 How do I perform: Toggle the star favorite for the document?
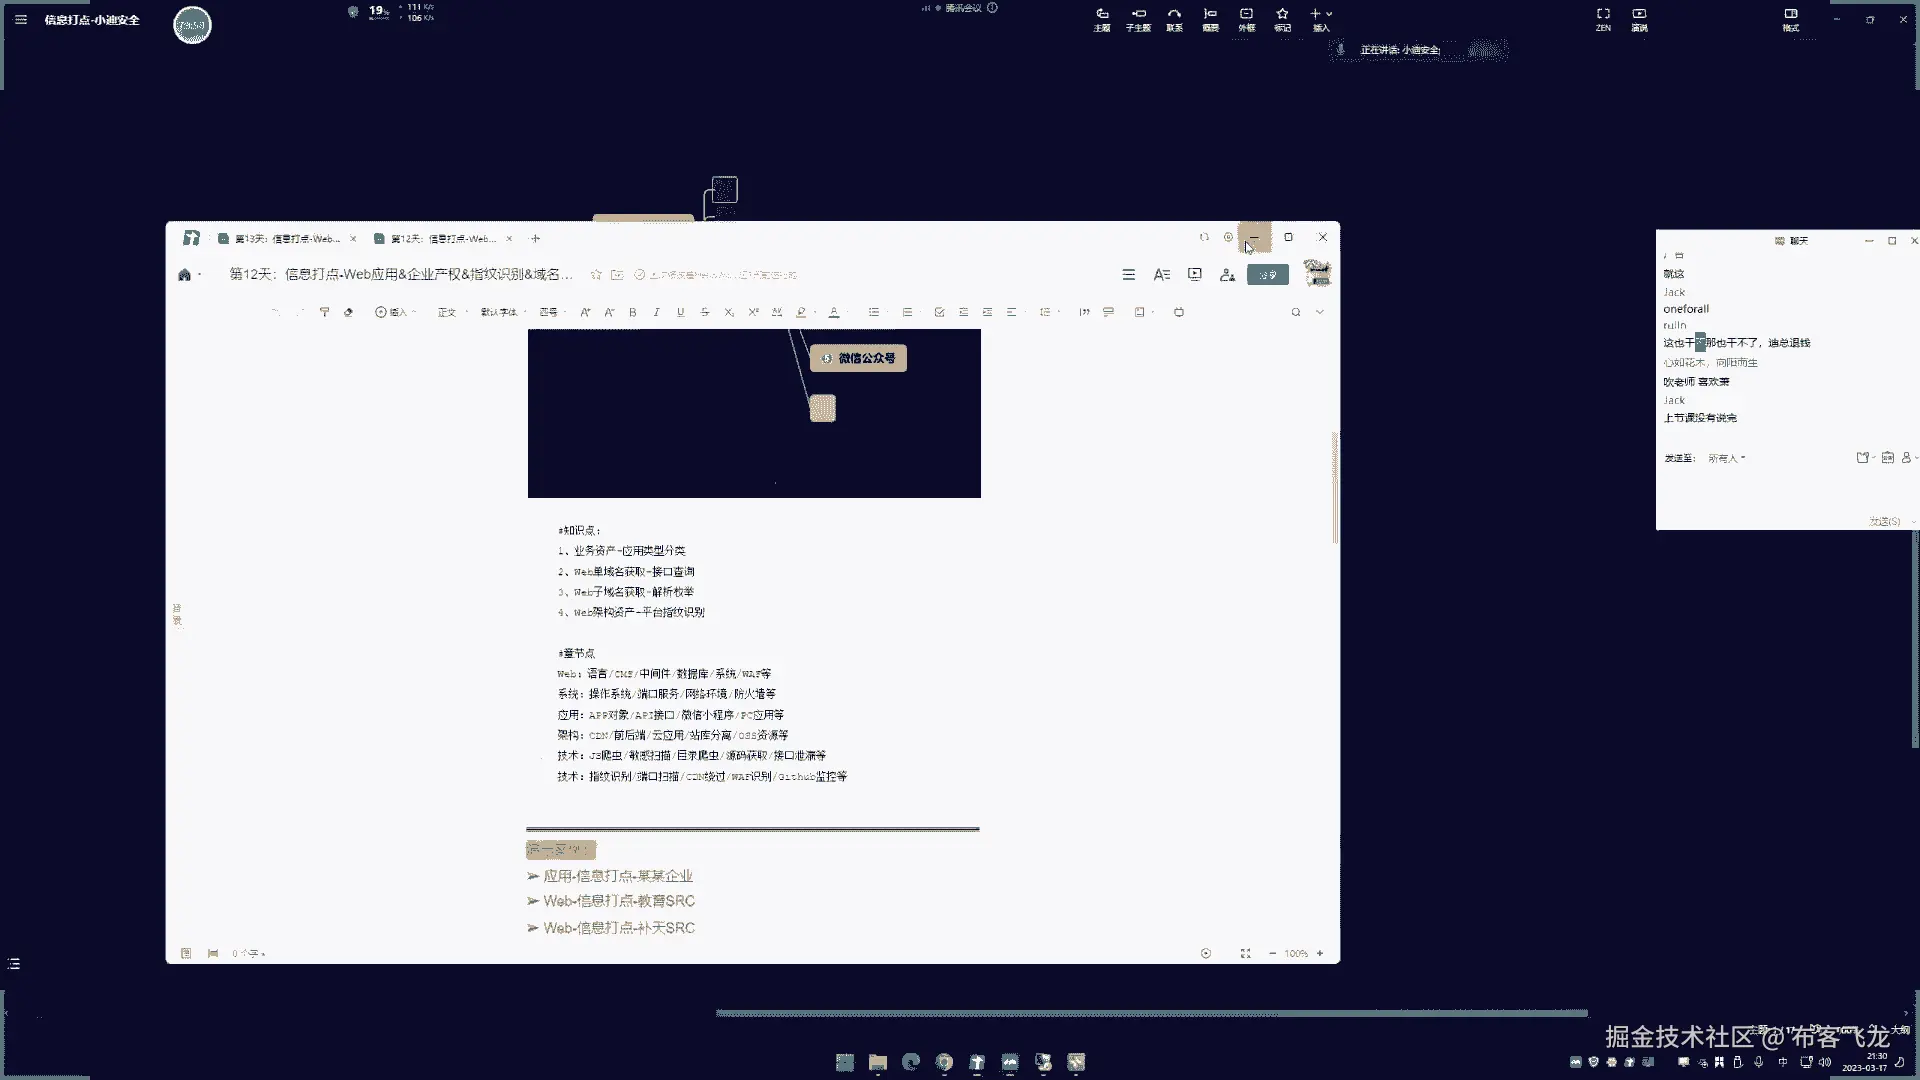point(596,274)
